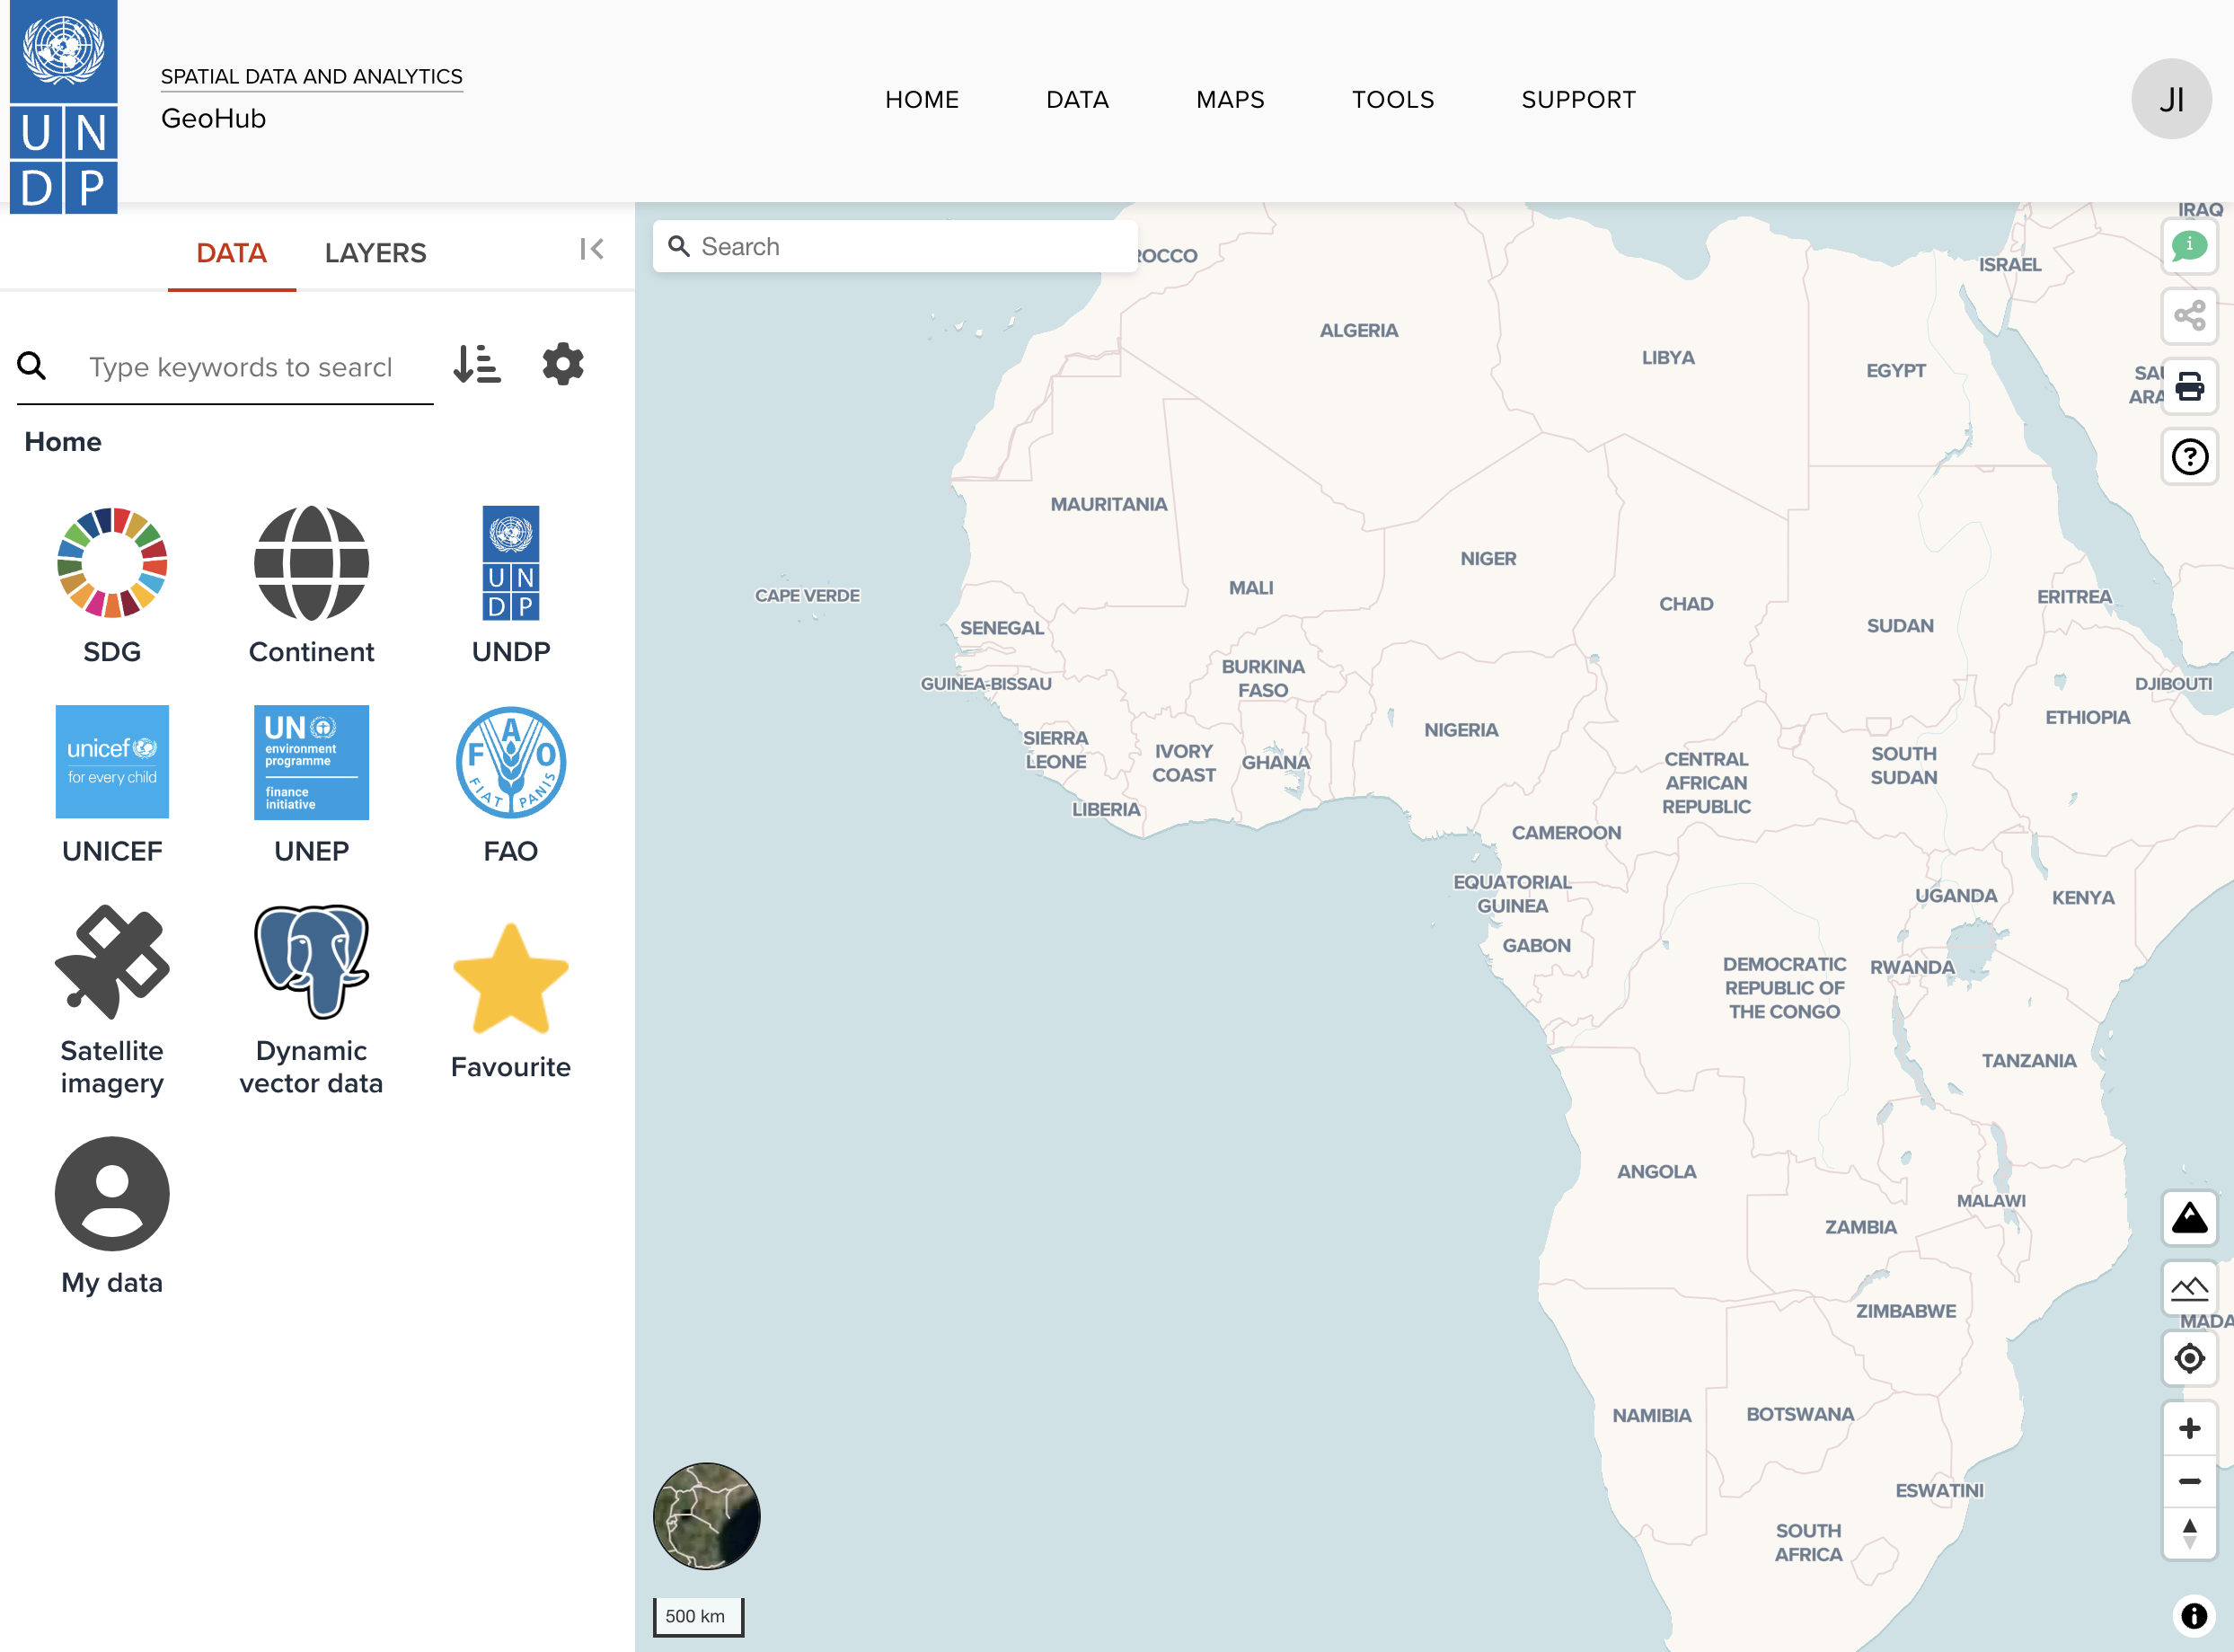Image resolution: width=2234 pixels, height=1652 pixels.
Task: Click the SUDAN map label
Action: click(x=1900, y=626)
